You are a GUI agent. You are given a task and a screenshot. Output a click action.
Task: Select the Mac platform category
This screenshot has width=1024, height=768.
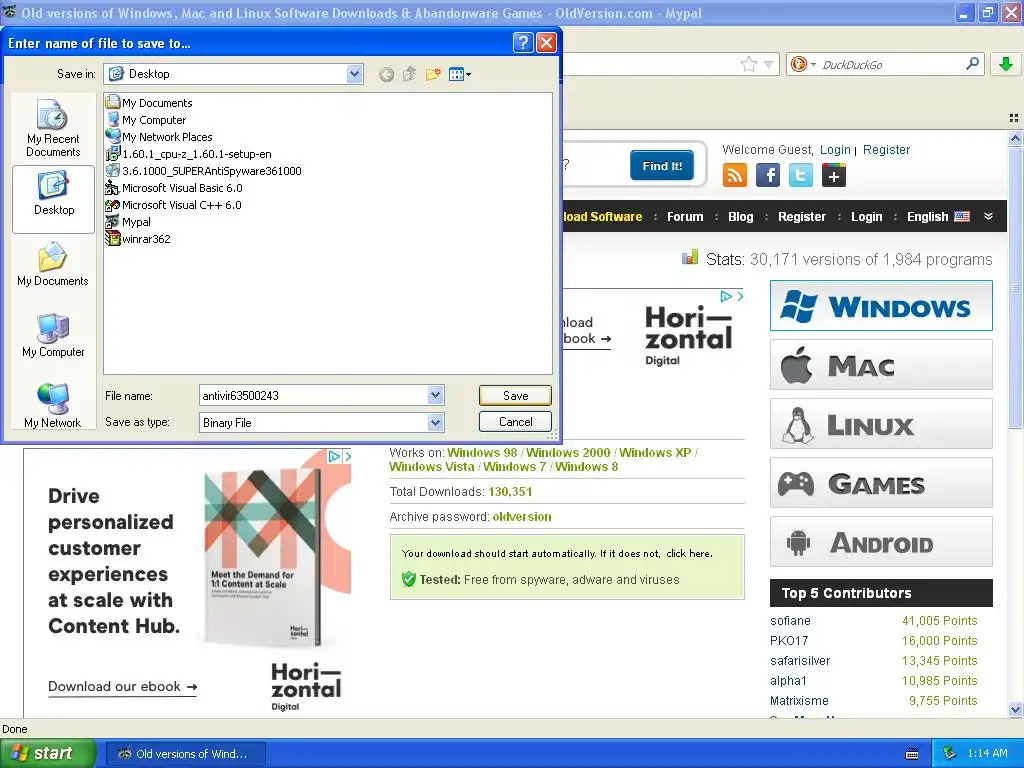click(881, 364)
